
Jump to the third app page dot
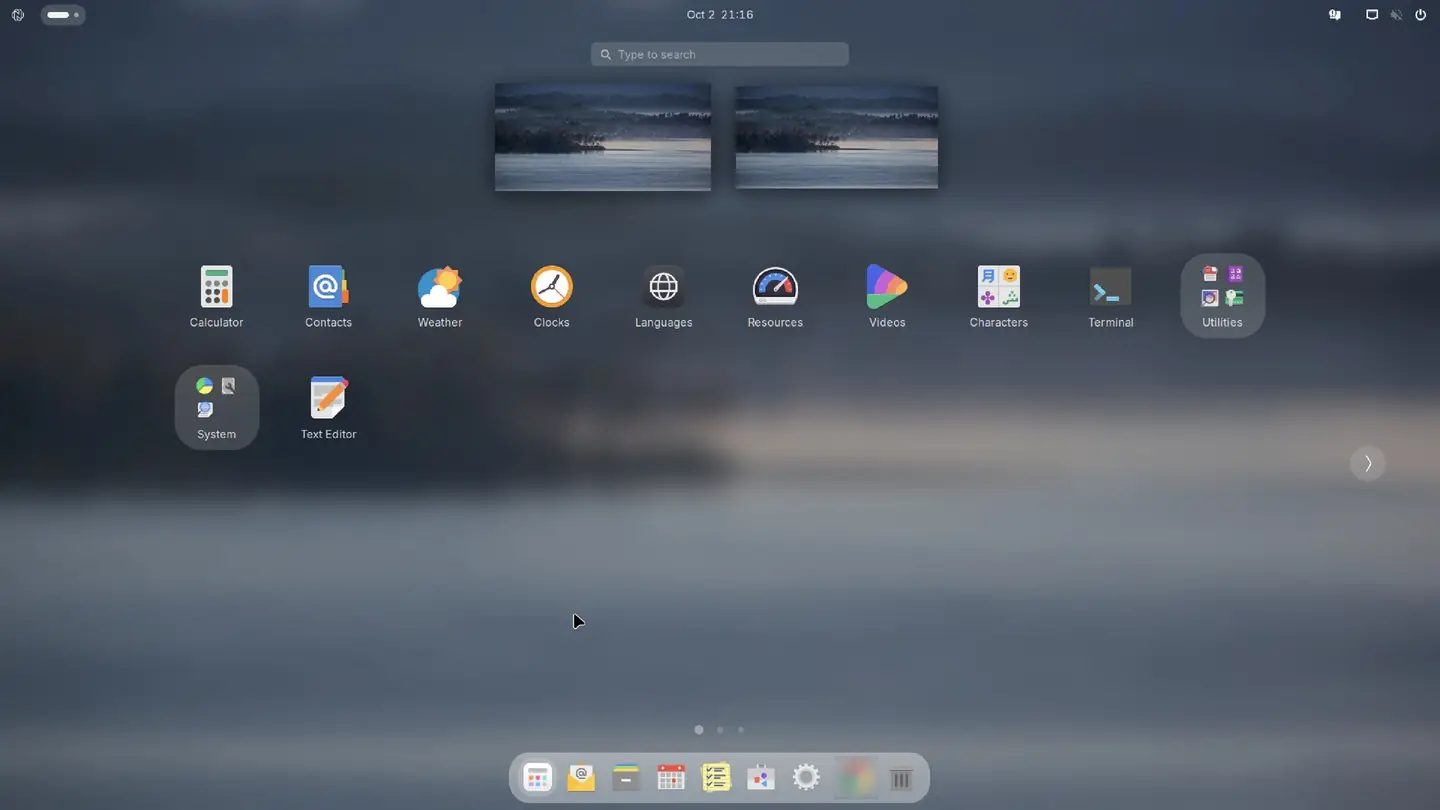(x=741, y=730)
